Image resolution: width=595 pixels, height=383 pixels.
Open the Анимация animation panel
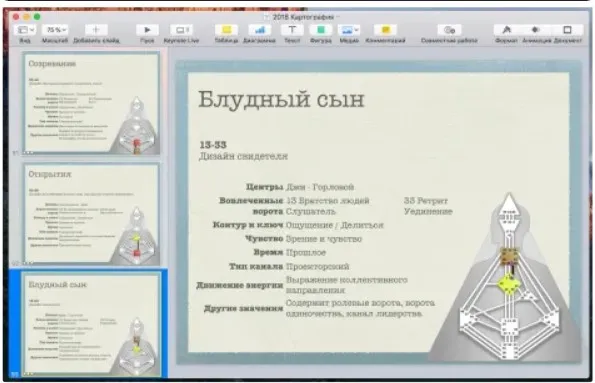pos(536,30)
